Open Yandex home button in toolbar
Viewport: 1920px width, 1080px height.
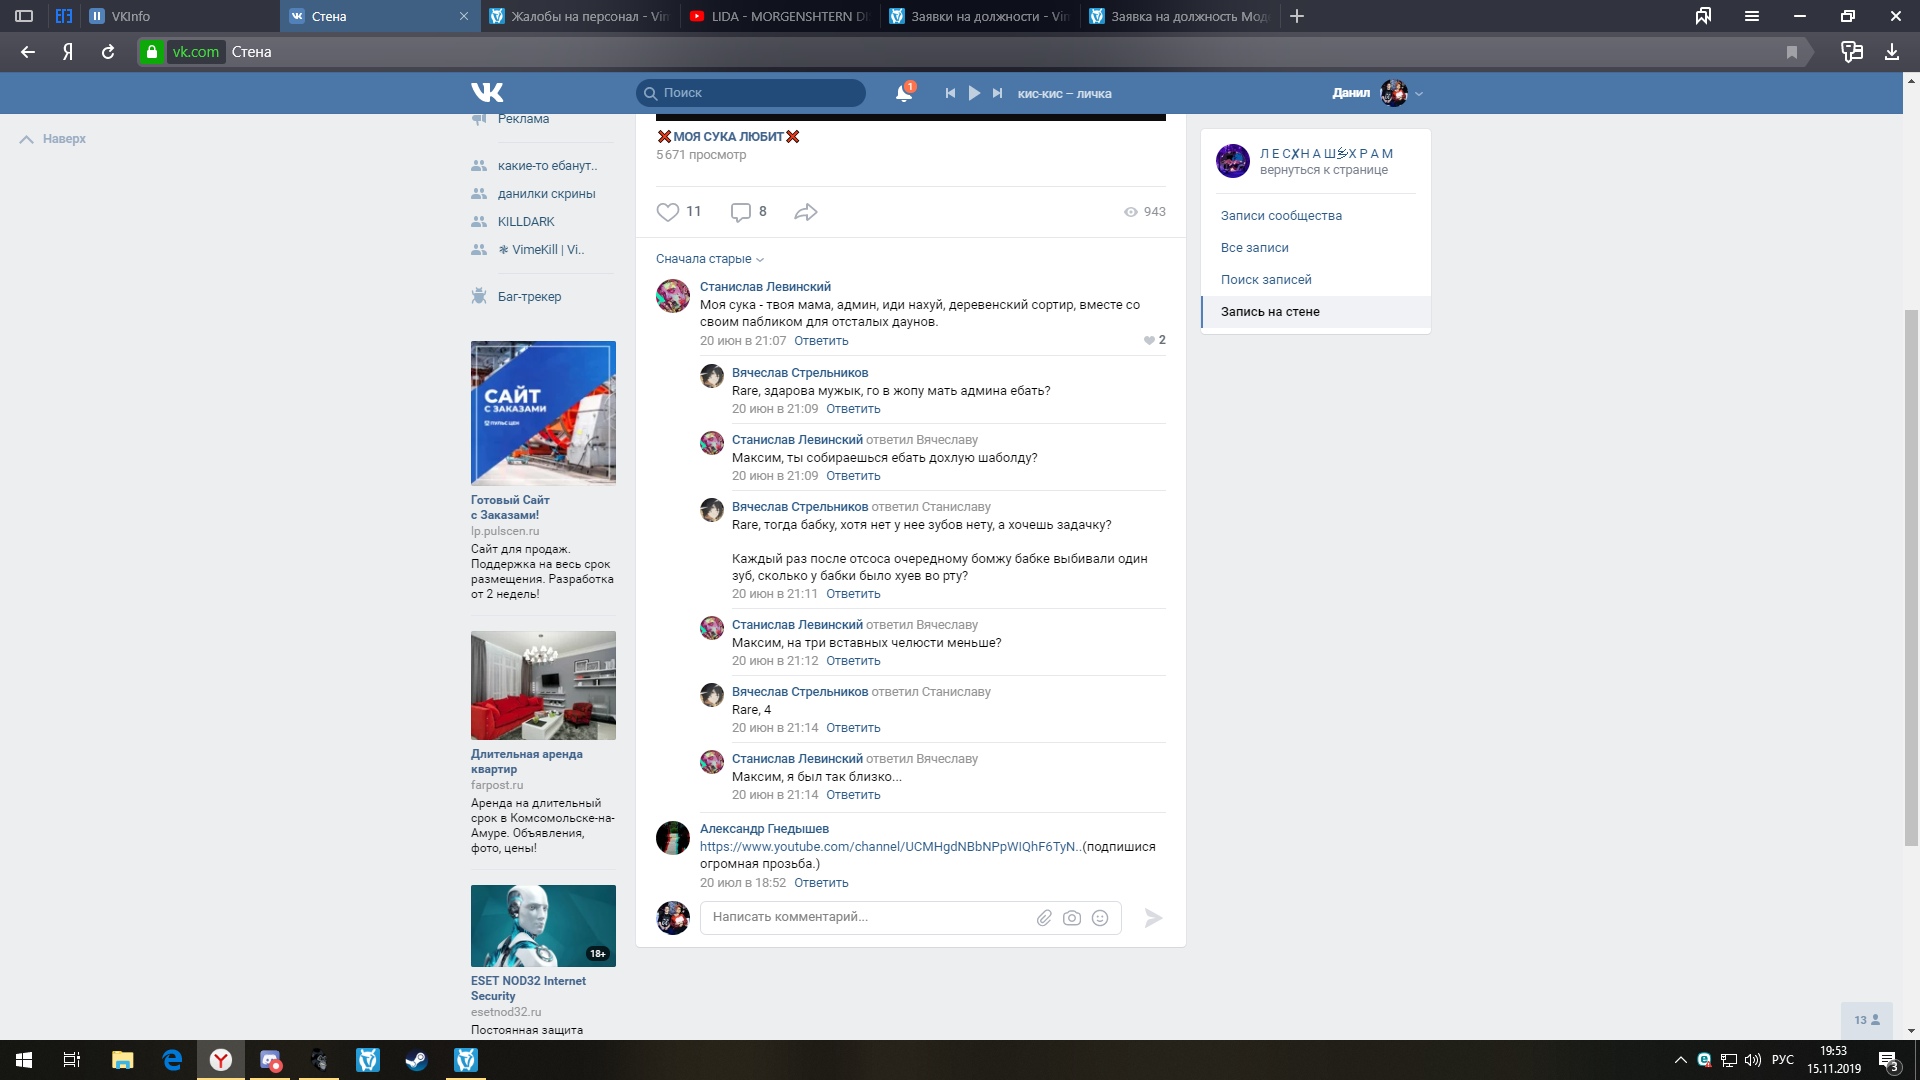[x=68, y=52]
